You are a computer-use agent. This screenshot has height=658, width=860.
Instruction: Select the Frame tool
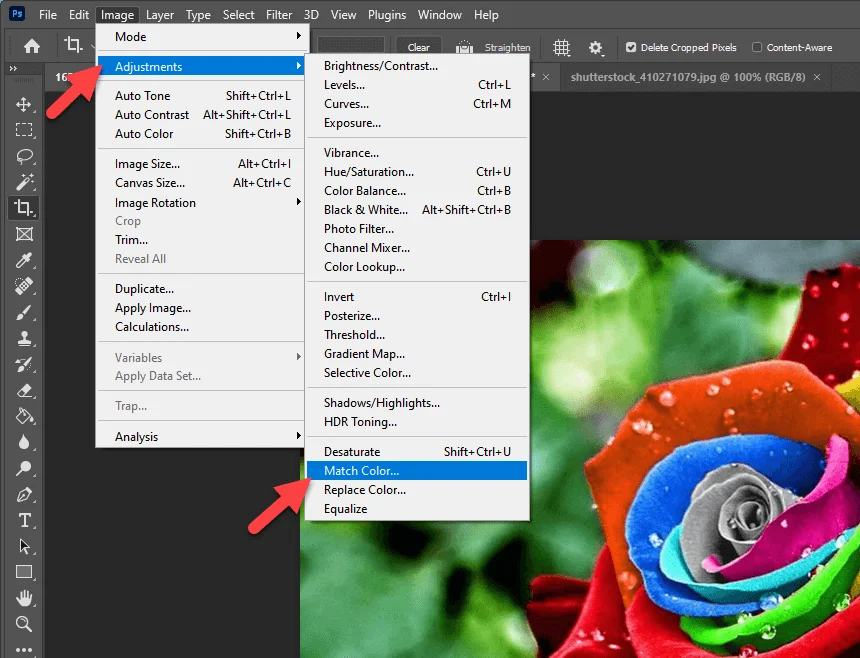click(24, 234)
